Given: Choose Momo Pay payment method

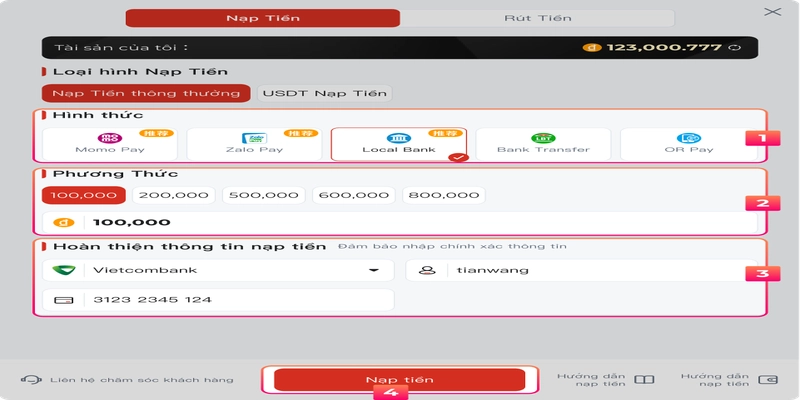Looking at the screenshot, I should tap(110, 144).
